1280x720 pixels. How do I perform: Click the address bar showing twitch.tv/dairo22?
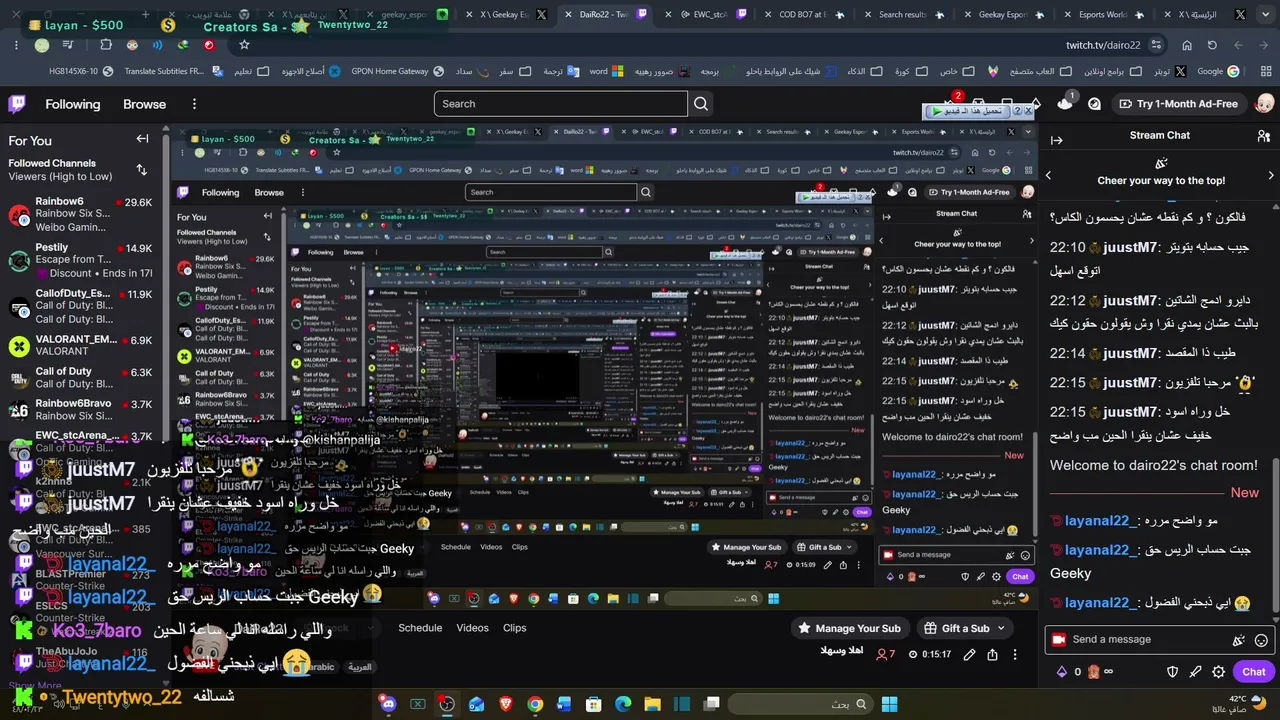1103,45
